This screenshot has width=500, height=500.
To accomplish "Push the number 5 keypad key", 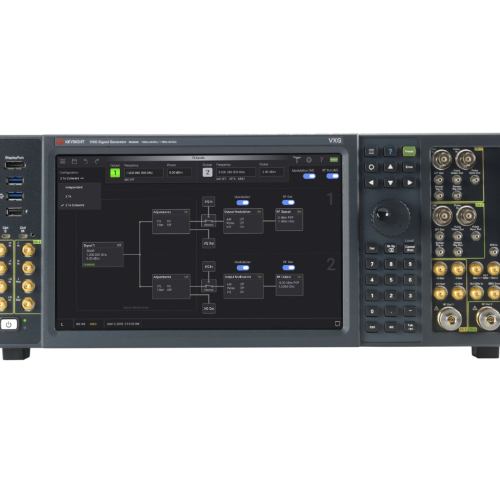I will tap(391, 280).
